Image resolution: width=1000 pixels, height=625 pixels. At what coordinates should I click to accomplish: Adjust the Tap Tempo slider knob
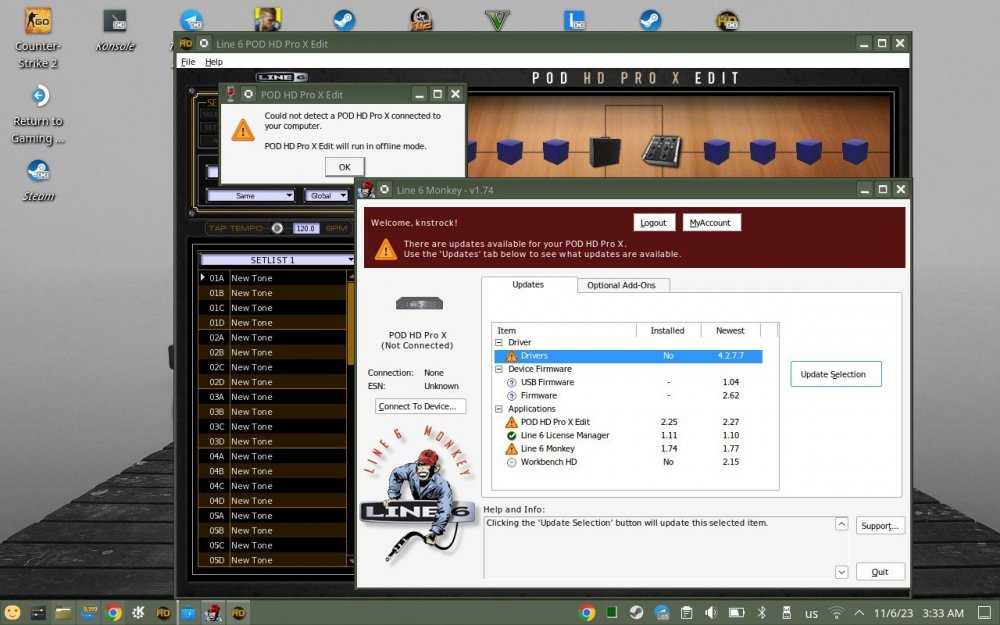click(x=277, y=228)
